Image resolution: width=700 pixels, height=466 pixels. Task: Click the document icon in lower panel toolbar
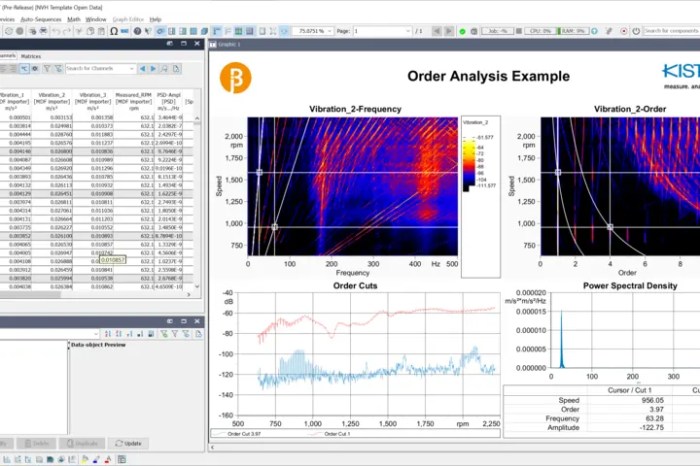[198, 333]
